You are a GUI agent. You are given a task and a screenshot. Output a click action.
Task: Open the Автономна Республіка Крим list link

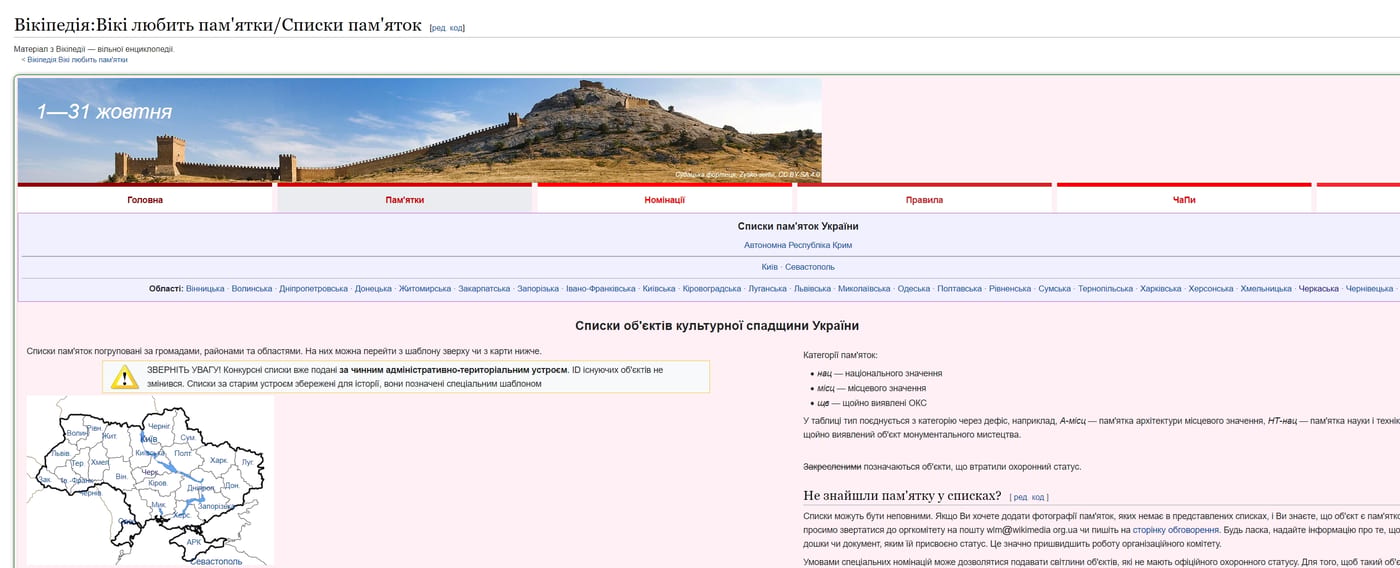[x=798, y=245]
